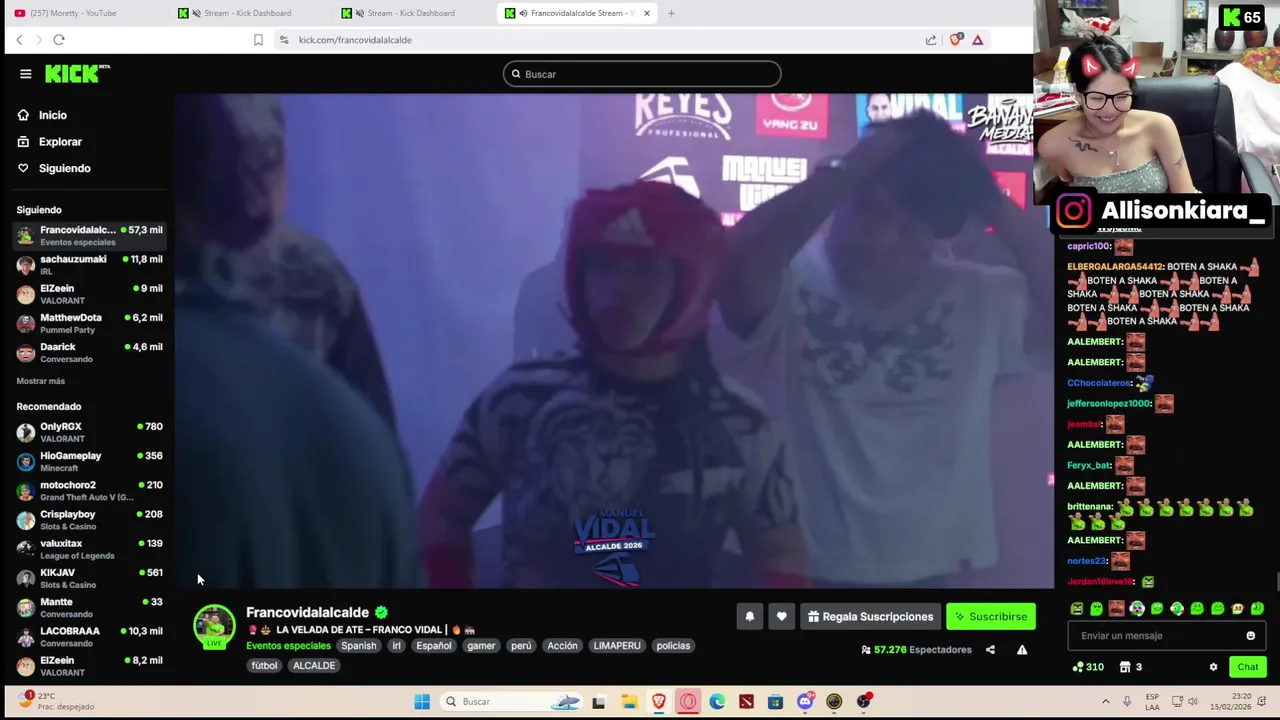Screen dimensions: 1280x720
Task: Expand the system tray hidden icons chevron
Action: (x=1105, y=702)
